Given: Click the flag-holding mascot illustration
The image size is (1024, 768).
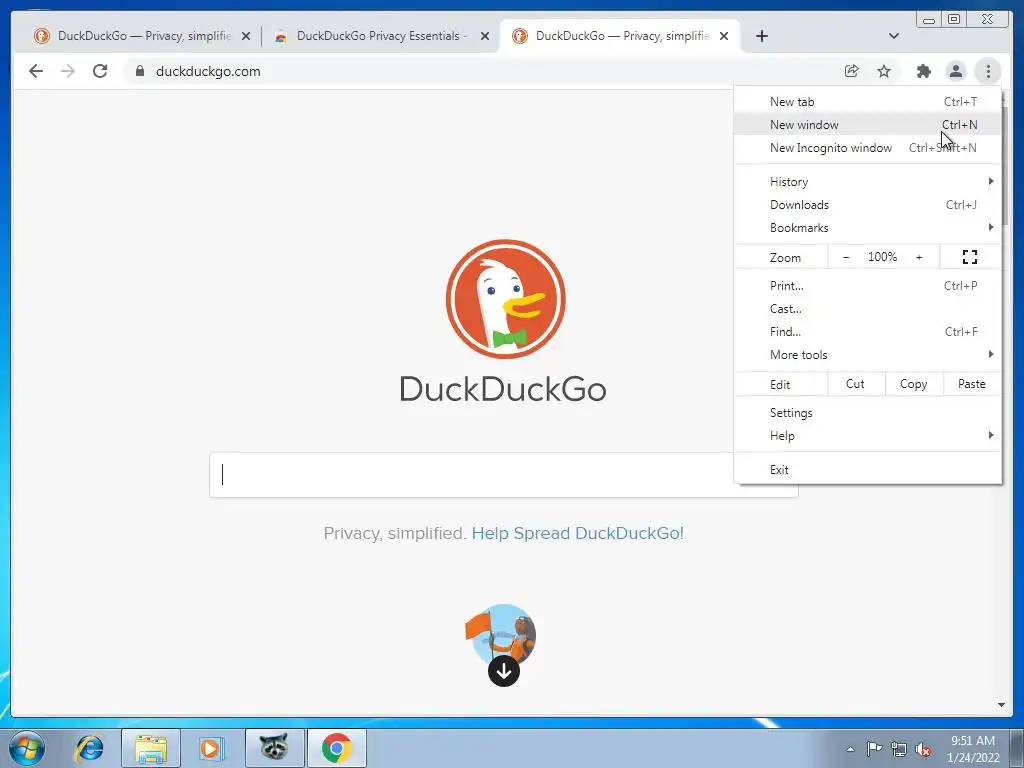Looking at the screenshot, I should (x=501, y=635).
